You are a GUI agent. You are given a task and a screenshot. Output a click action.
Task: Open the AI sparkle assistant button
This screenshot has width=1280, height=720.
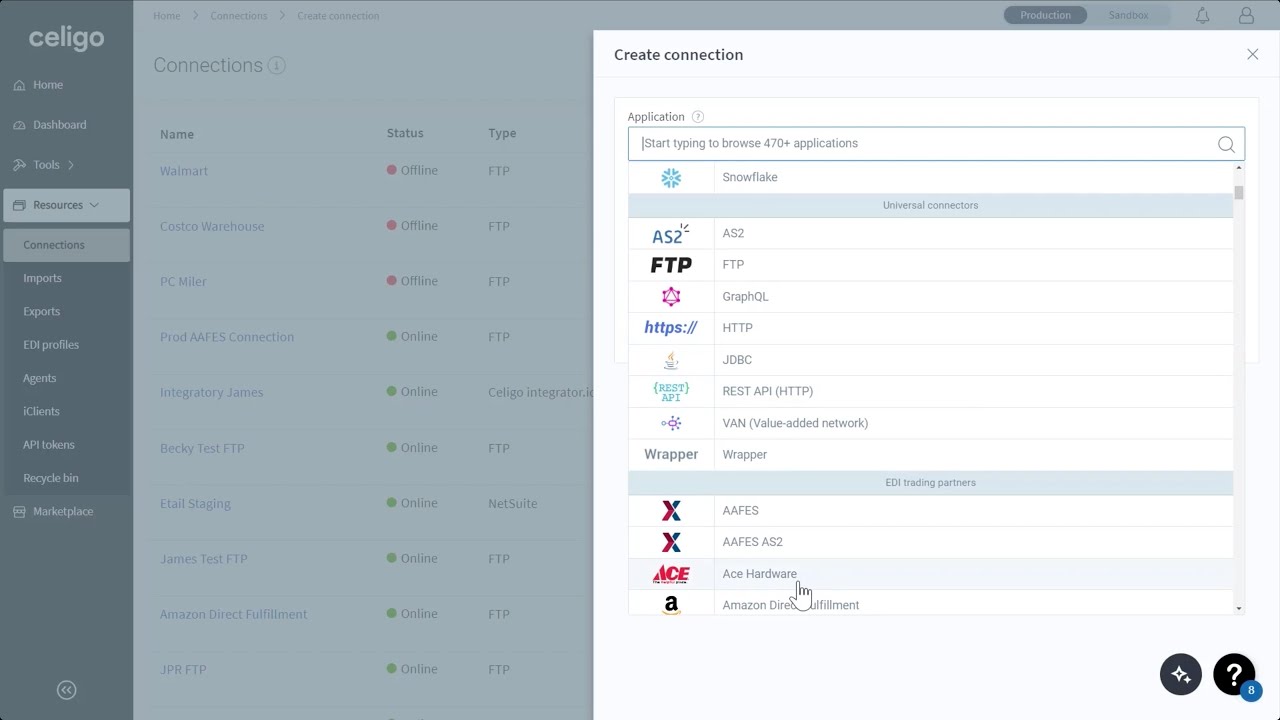(x=1181, y=674)
